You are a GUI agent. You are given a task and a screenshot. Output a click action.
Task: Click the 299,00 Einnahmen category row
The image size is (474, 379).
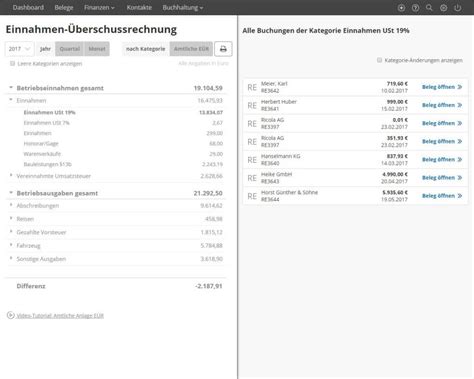123,133
